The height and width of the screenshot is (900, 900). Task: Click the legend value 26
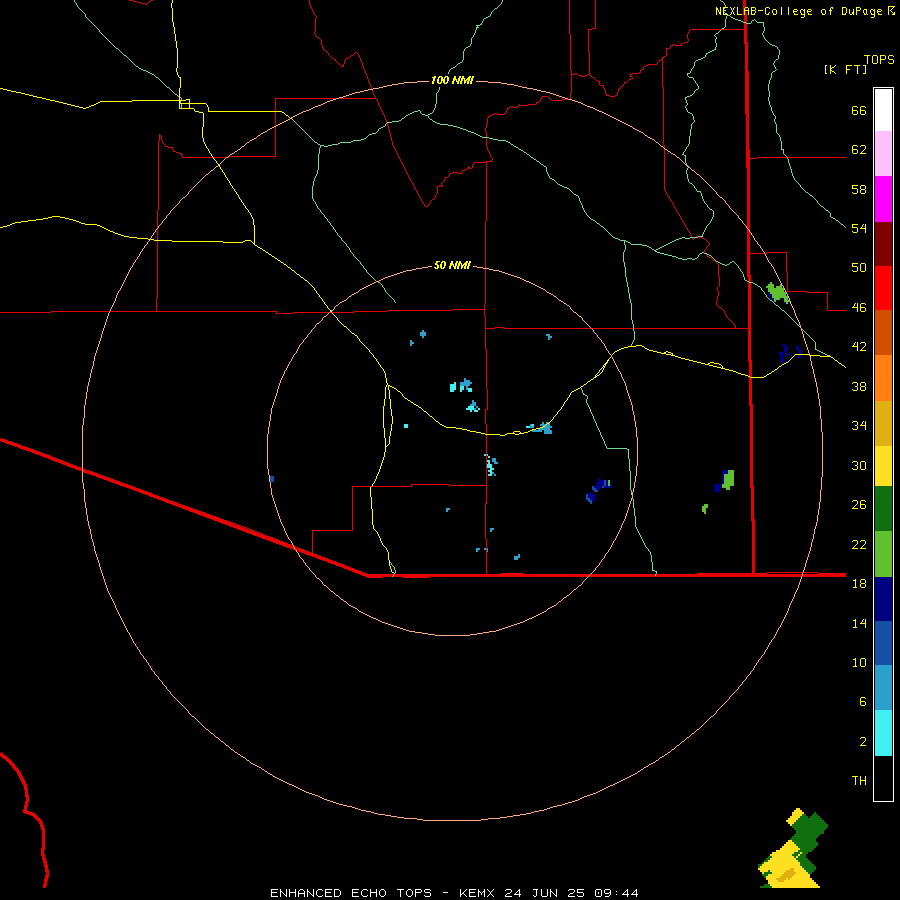[859, 504]
